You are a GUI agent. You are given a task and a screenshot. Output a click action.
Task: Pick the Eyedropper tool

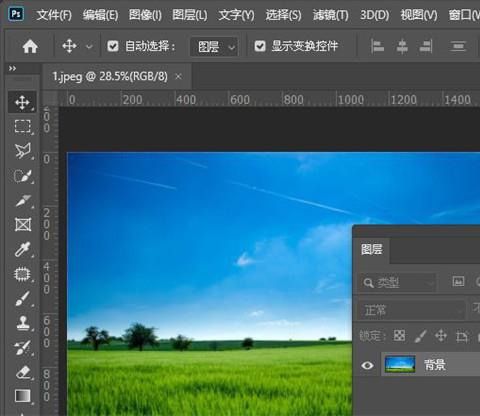click(22, 249)
